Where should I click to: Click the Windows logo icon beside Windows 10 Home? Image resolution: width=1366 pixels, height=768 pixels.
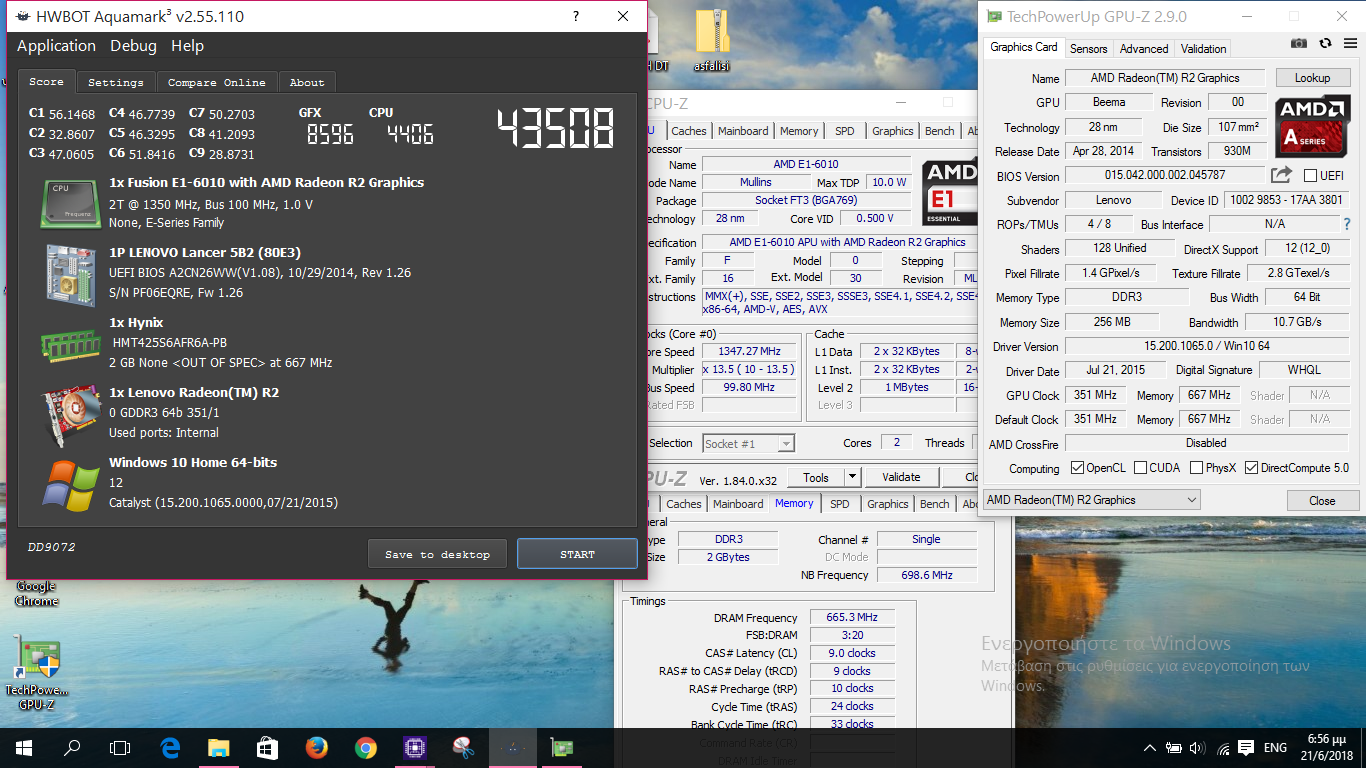pos(70,485)
